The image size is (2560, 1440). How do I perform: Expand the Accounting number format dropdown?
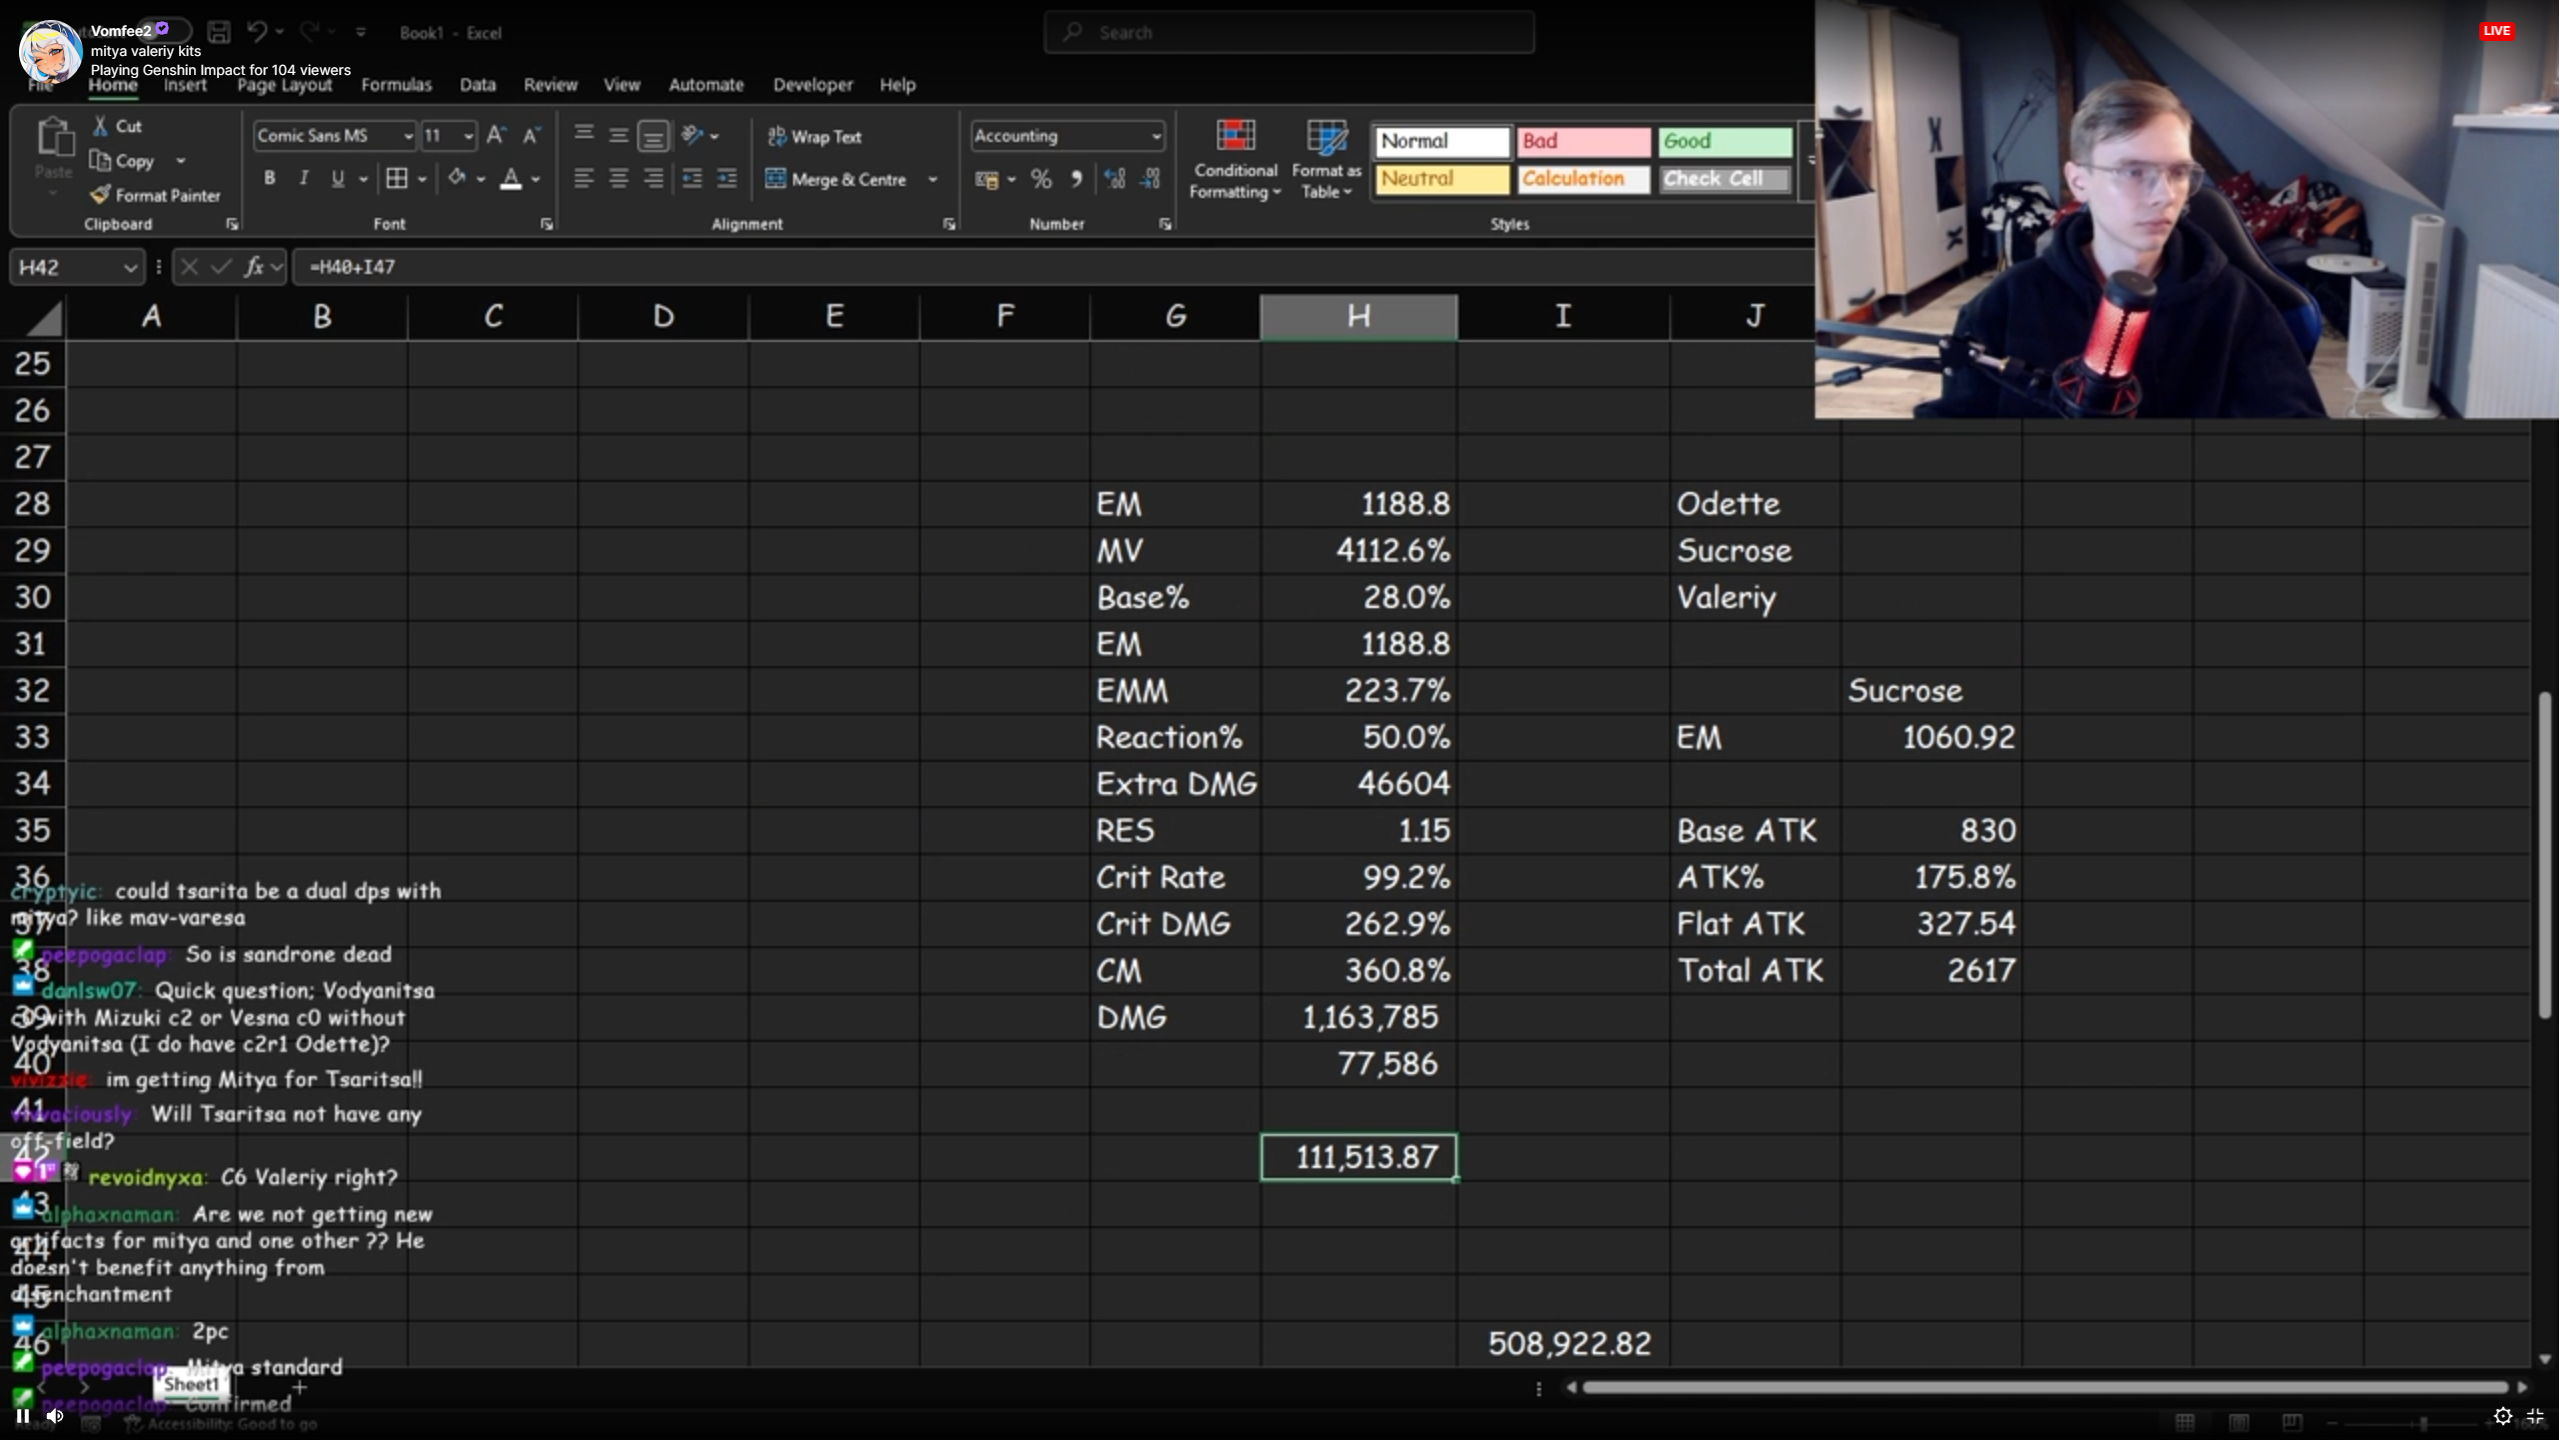(x=1156, y=136)
